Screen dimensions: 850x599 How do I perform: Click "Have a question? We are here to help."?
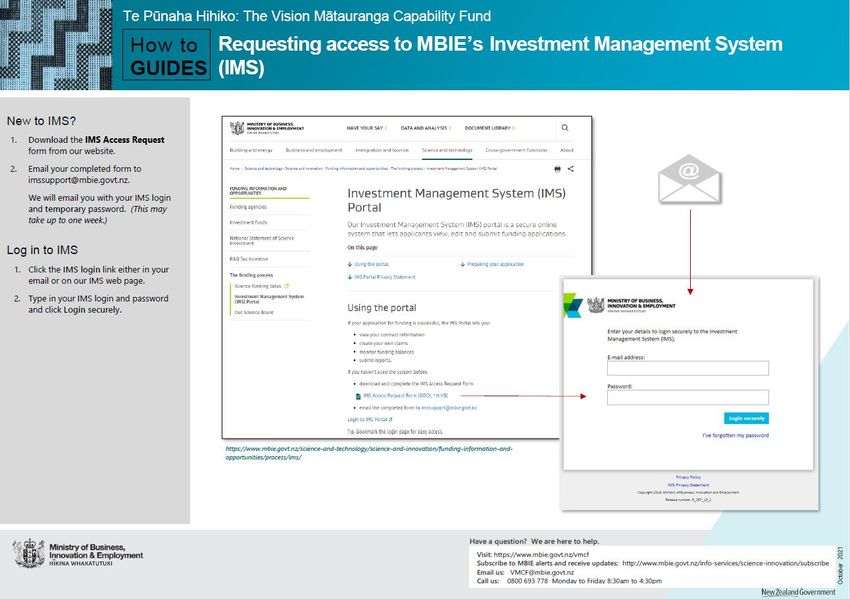tap(534, 541)
